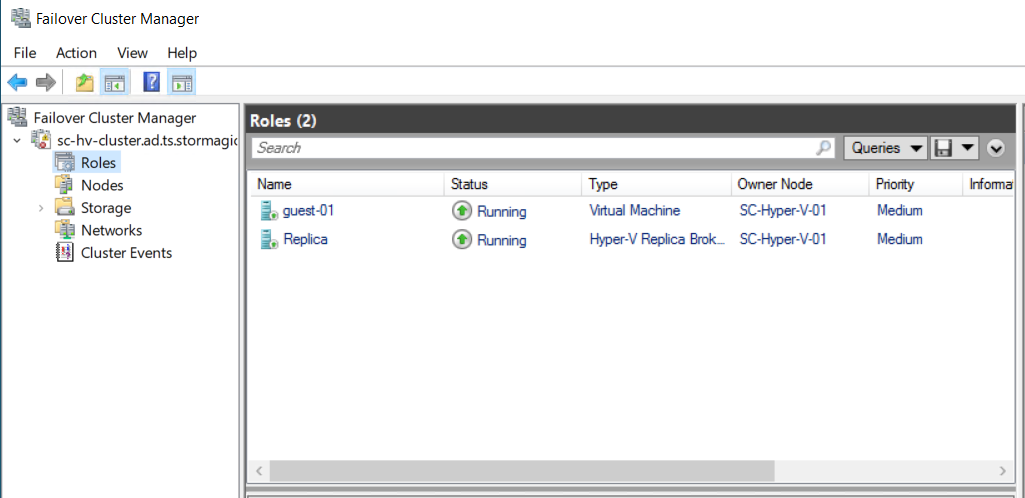The width and height of the screenshot is (1025, 498).
Task: Open Help via blue question mark icon
Action: click(151, 82)
